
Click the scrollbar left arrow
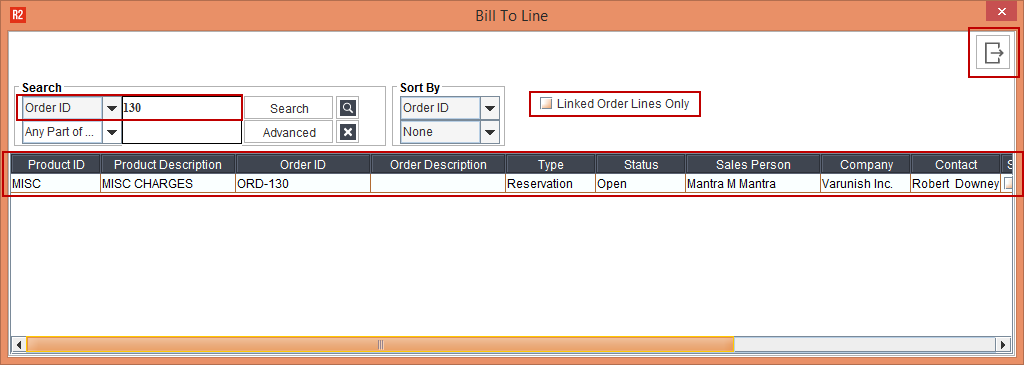tap(18, 344)
